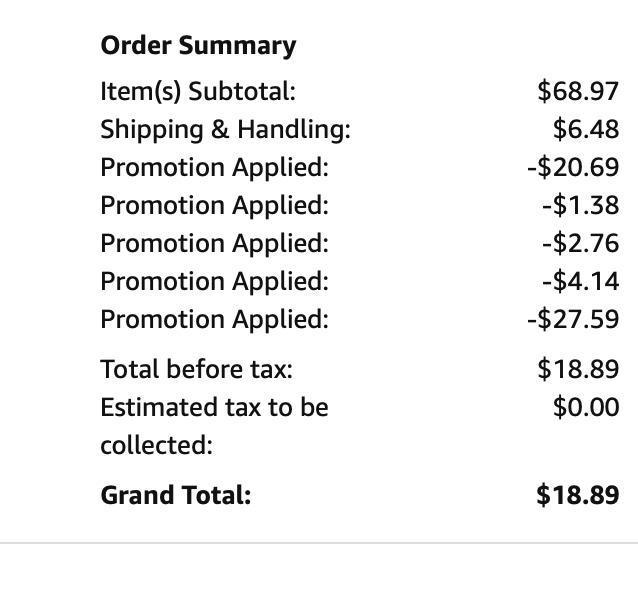The width and height of the screenshot is (638, 592).
Task: Click the $68.97 subtotal amount
Action: 578,91
